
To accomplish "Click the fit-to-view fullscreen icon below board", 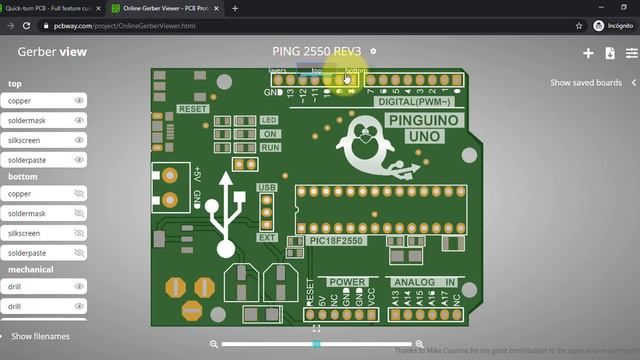I will [x=316, y=328].
